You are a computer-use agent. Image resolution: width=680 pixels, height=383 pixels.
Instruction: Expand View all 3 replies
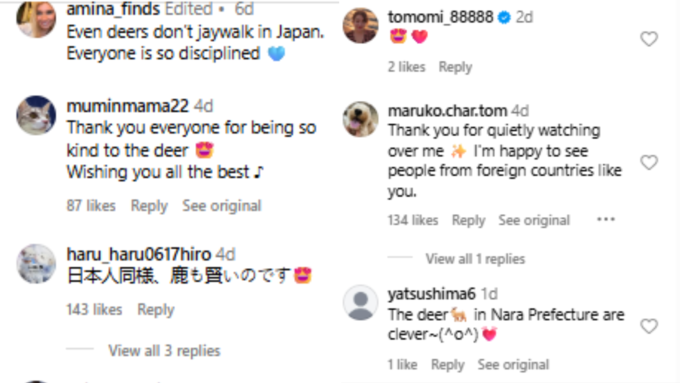pos(164,350)
